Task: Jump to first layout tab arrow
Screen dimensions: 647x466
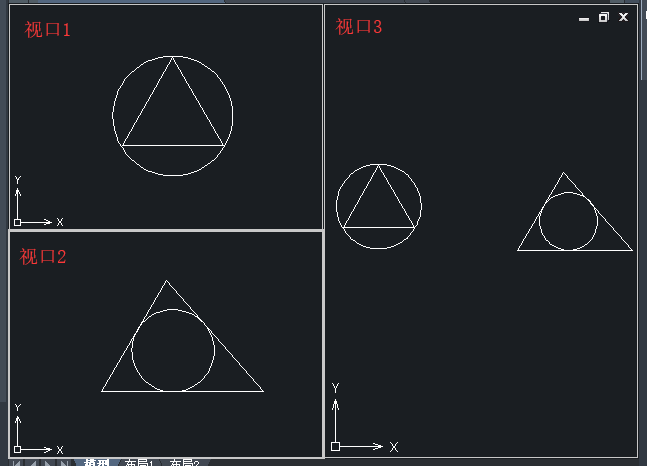Action: click(17, 463)
